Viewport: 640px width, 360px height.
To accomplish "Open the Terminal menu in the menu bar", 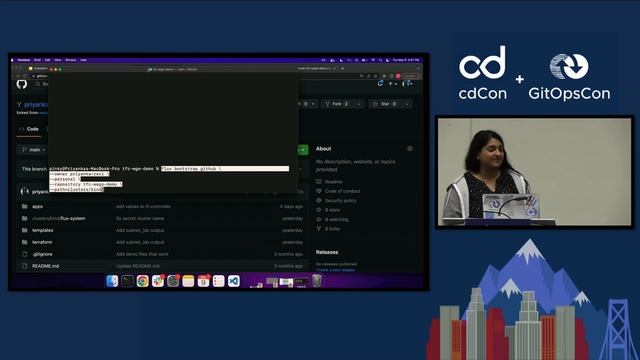I will coord(24,60).
